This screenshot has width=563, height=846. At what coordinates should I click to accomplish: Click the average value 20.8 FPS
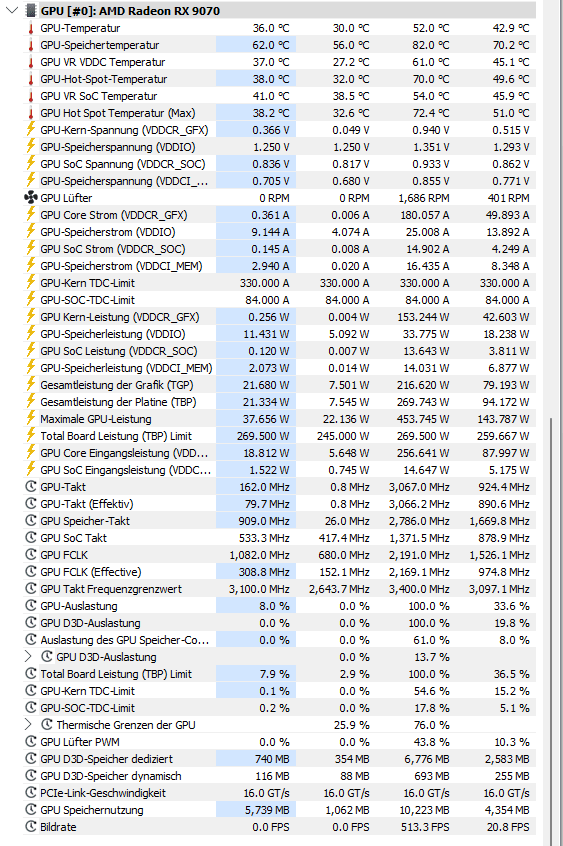tap(508, 827)
